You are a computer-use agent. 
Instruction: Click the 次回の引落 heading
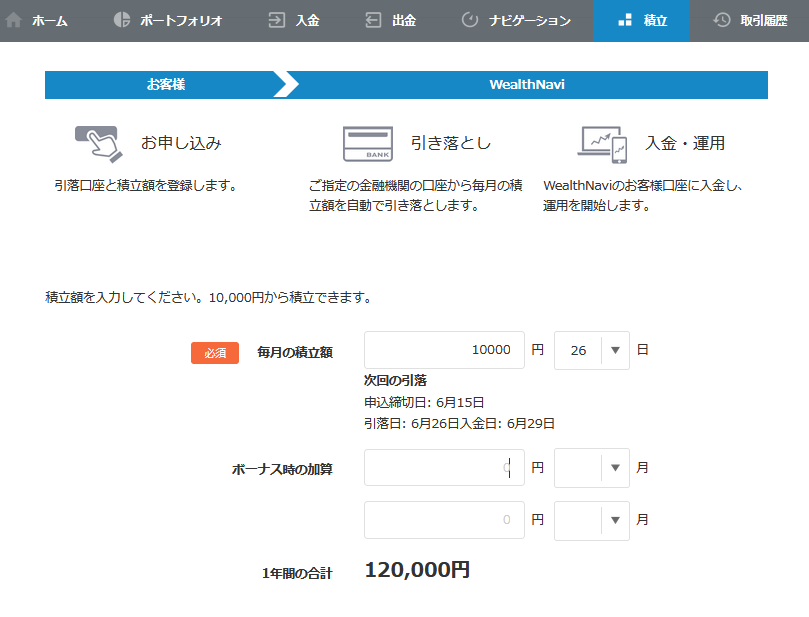click(x=395, y=381)
